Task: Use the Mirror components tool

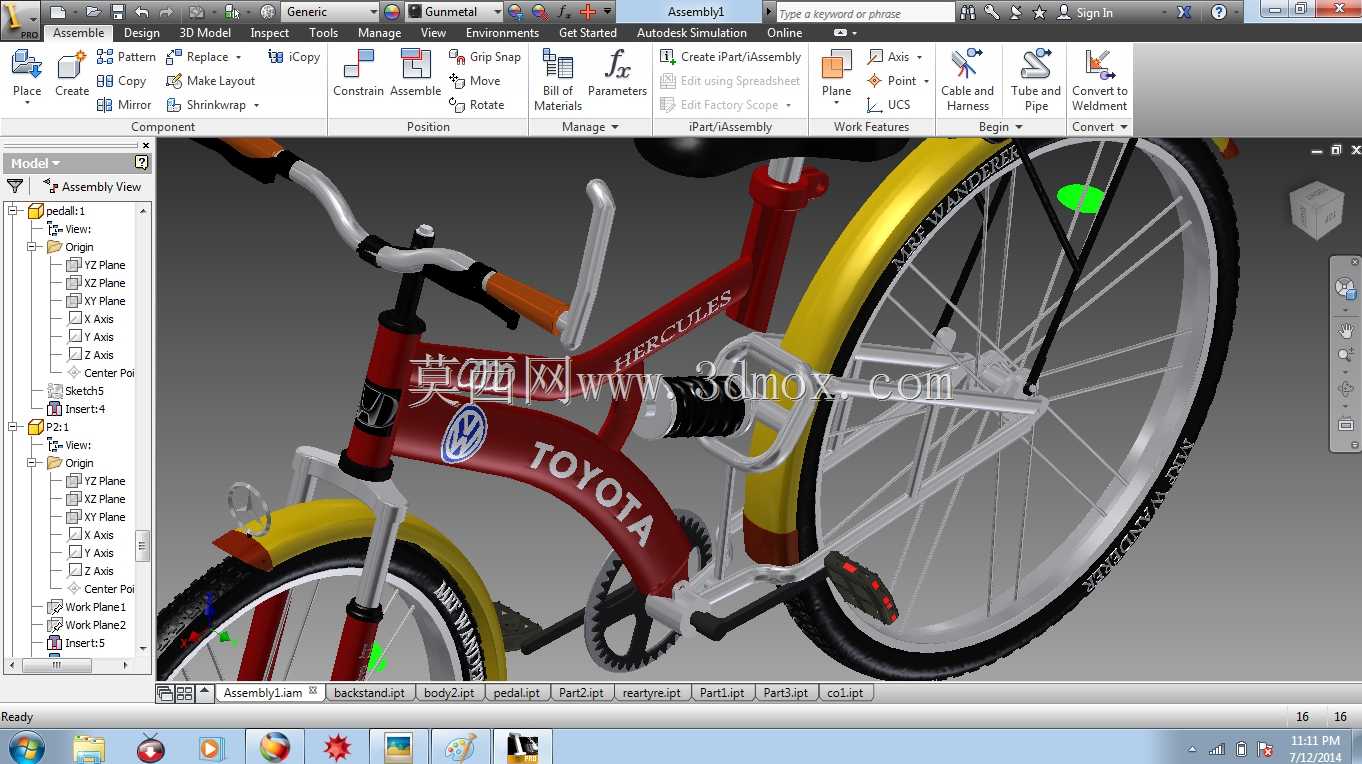Action: pyautogui.click(x=124, y=105)
